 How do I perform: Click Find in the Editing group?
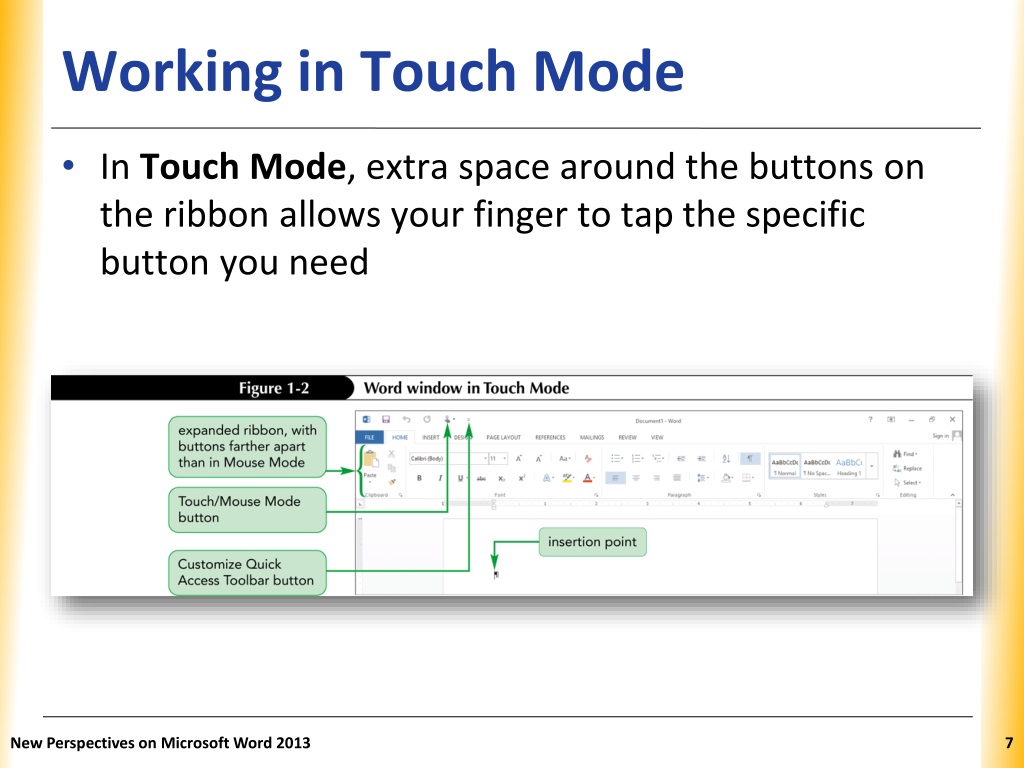pos(905,454)
